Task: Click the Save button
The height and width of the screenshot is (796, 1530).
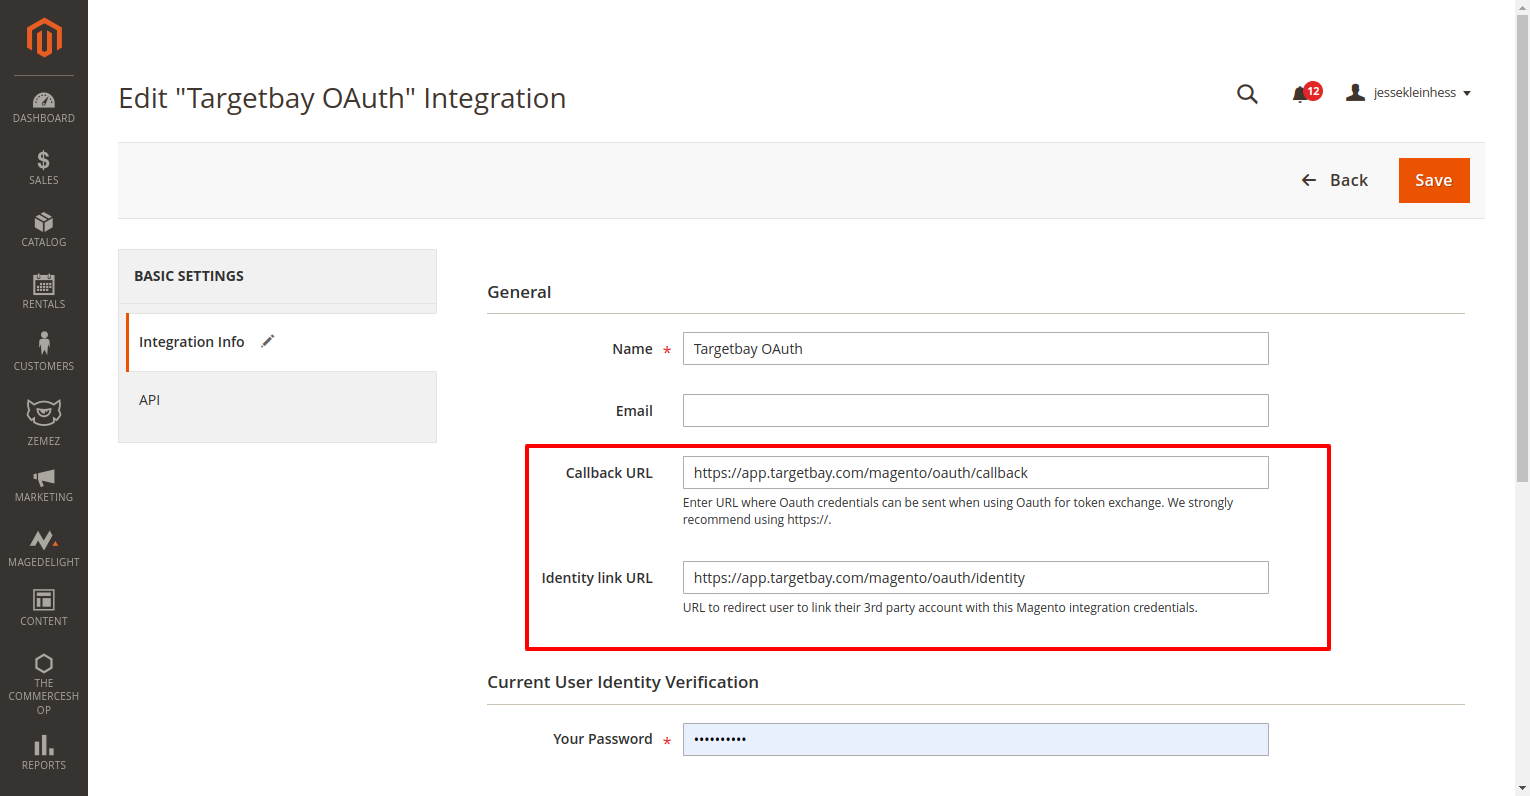Action: click(1434, 180)
